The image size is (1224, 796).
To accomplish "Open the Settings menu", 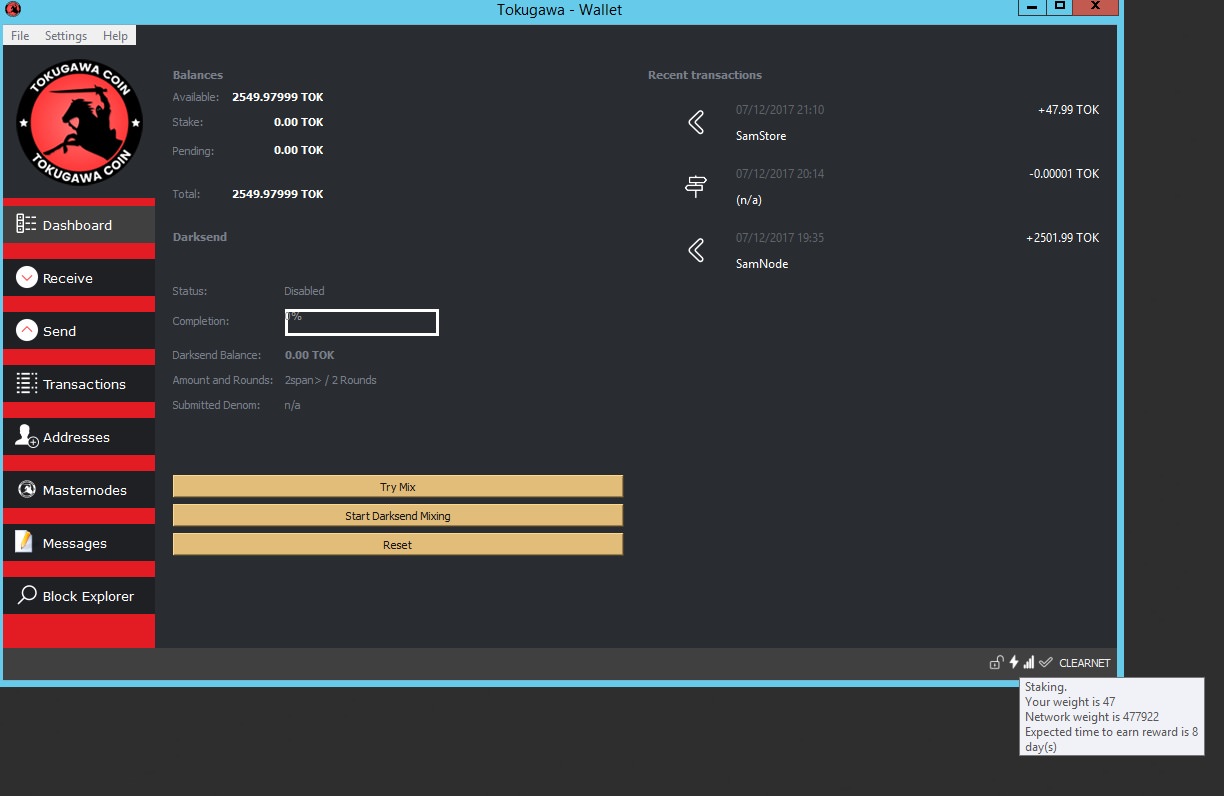I will click(66, 36).
